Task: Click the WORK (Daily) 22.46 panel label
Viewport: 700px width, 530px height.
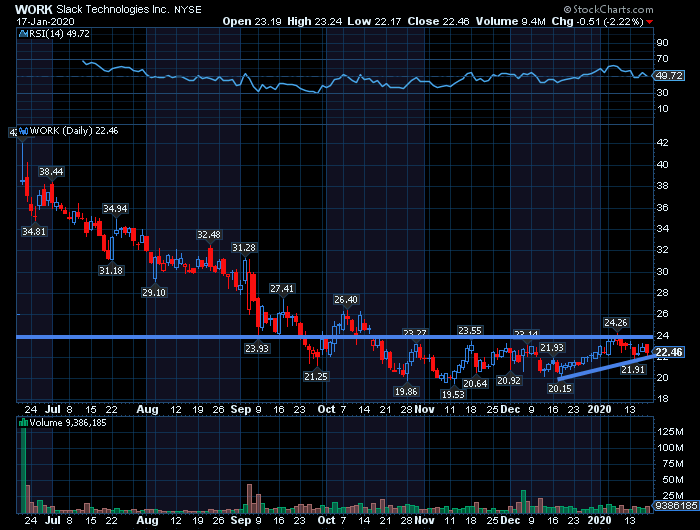Action: pyautogui.click(x=74, y=131)
